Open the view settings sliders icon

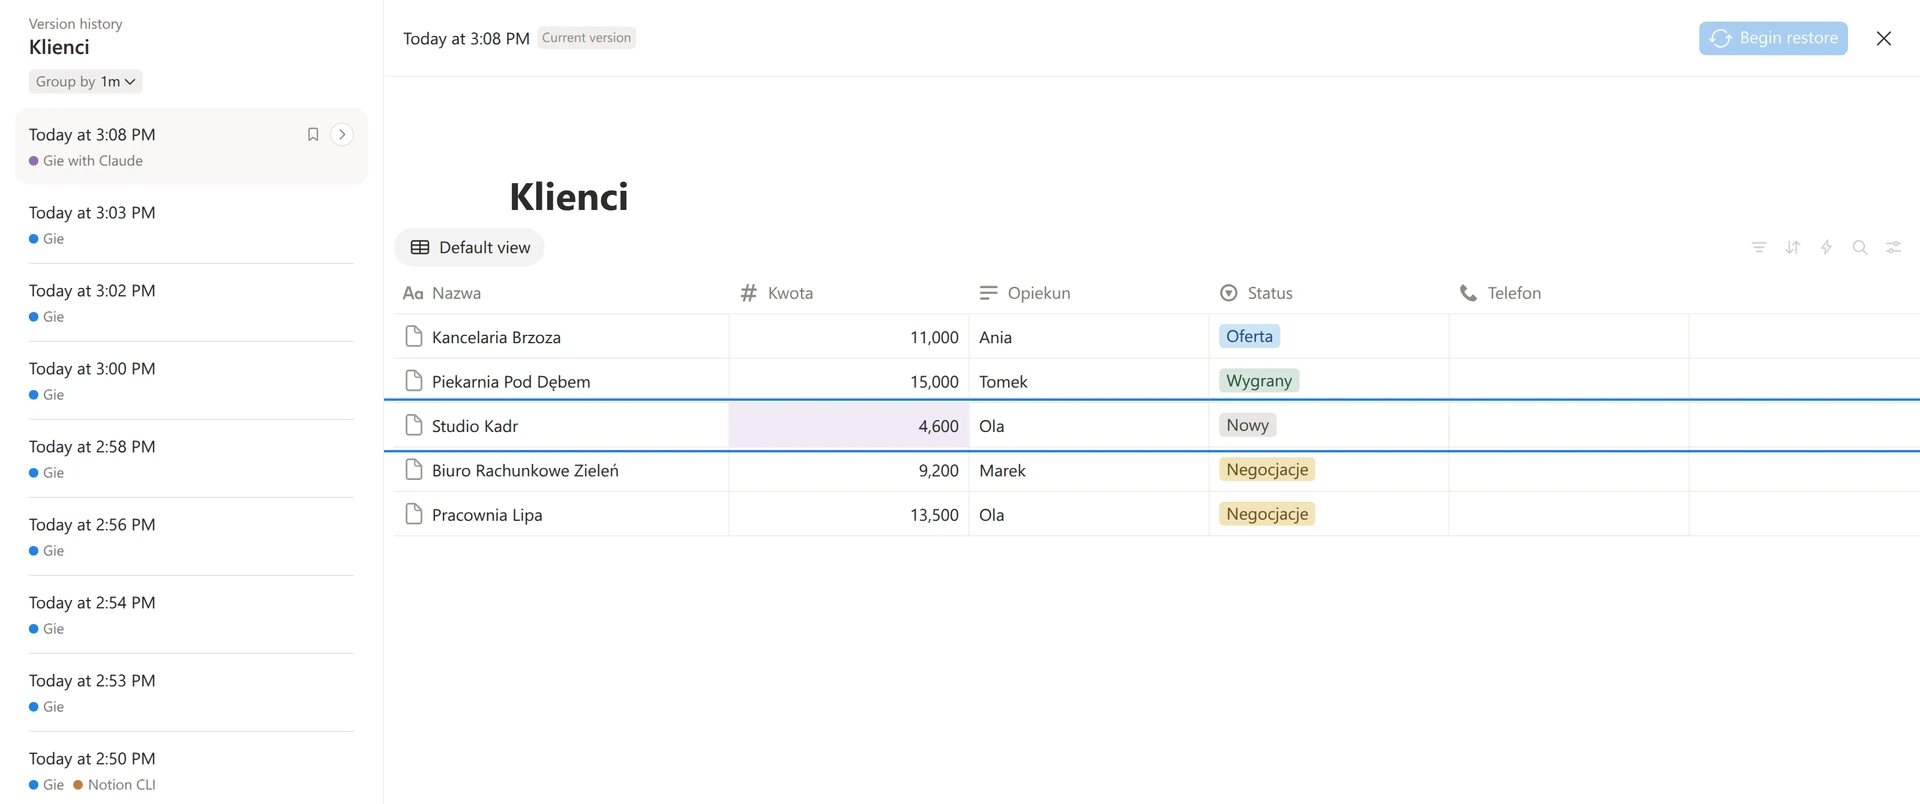[1894, 247]
